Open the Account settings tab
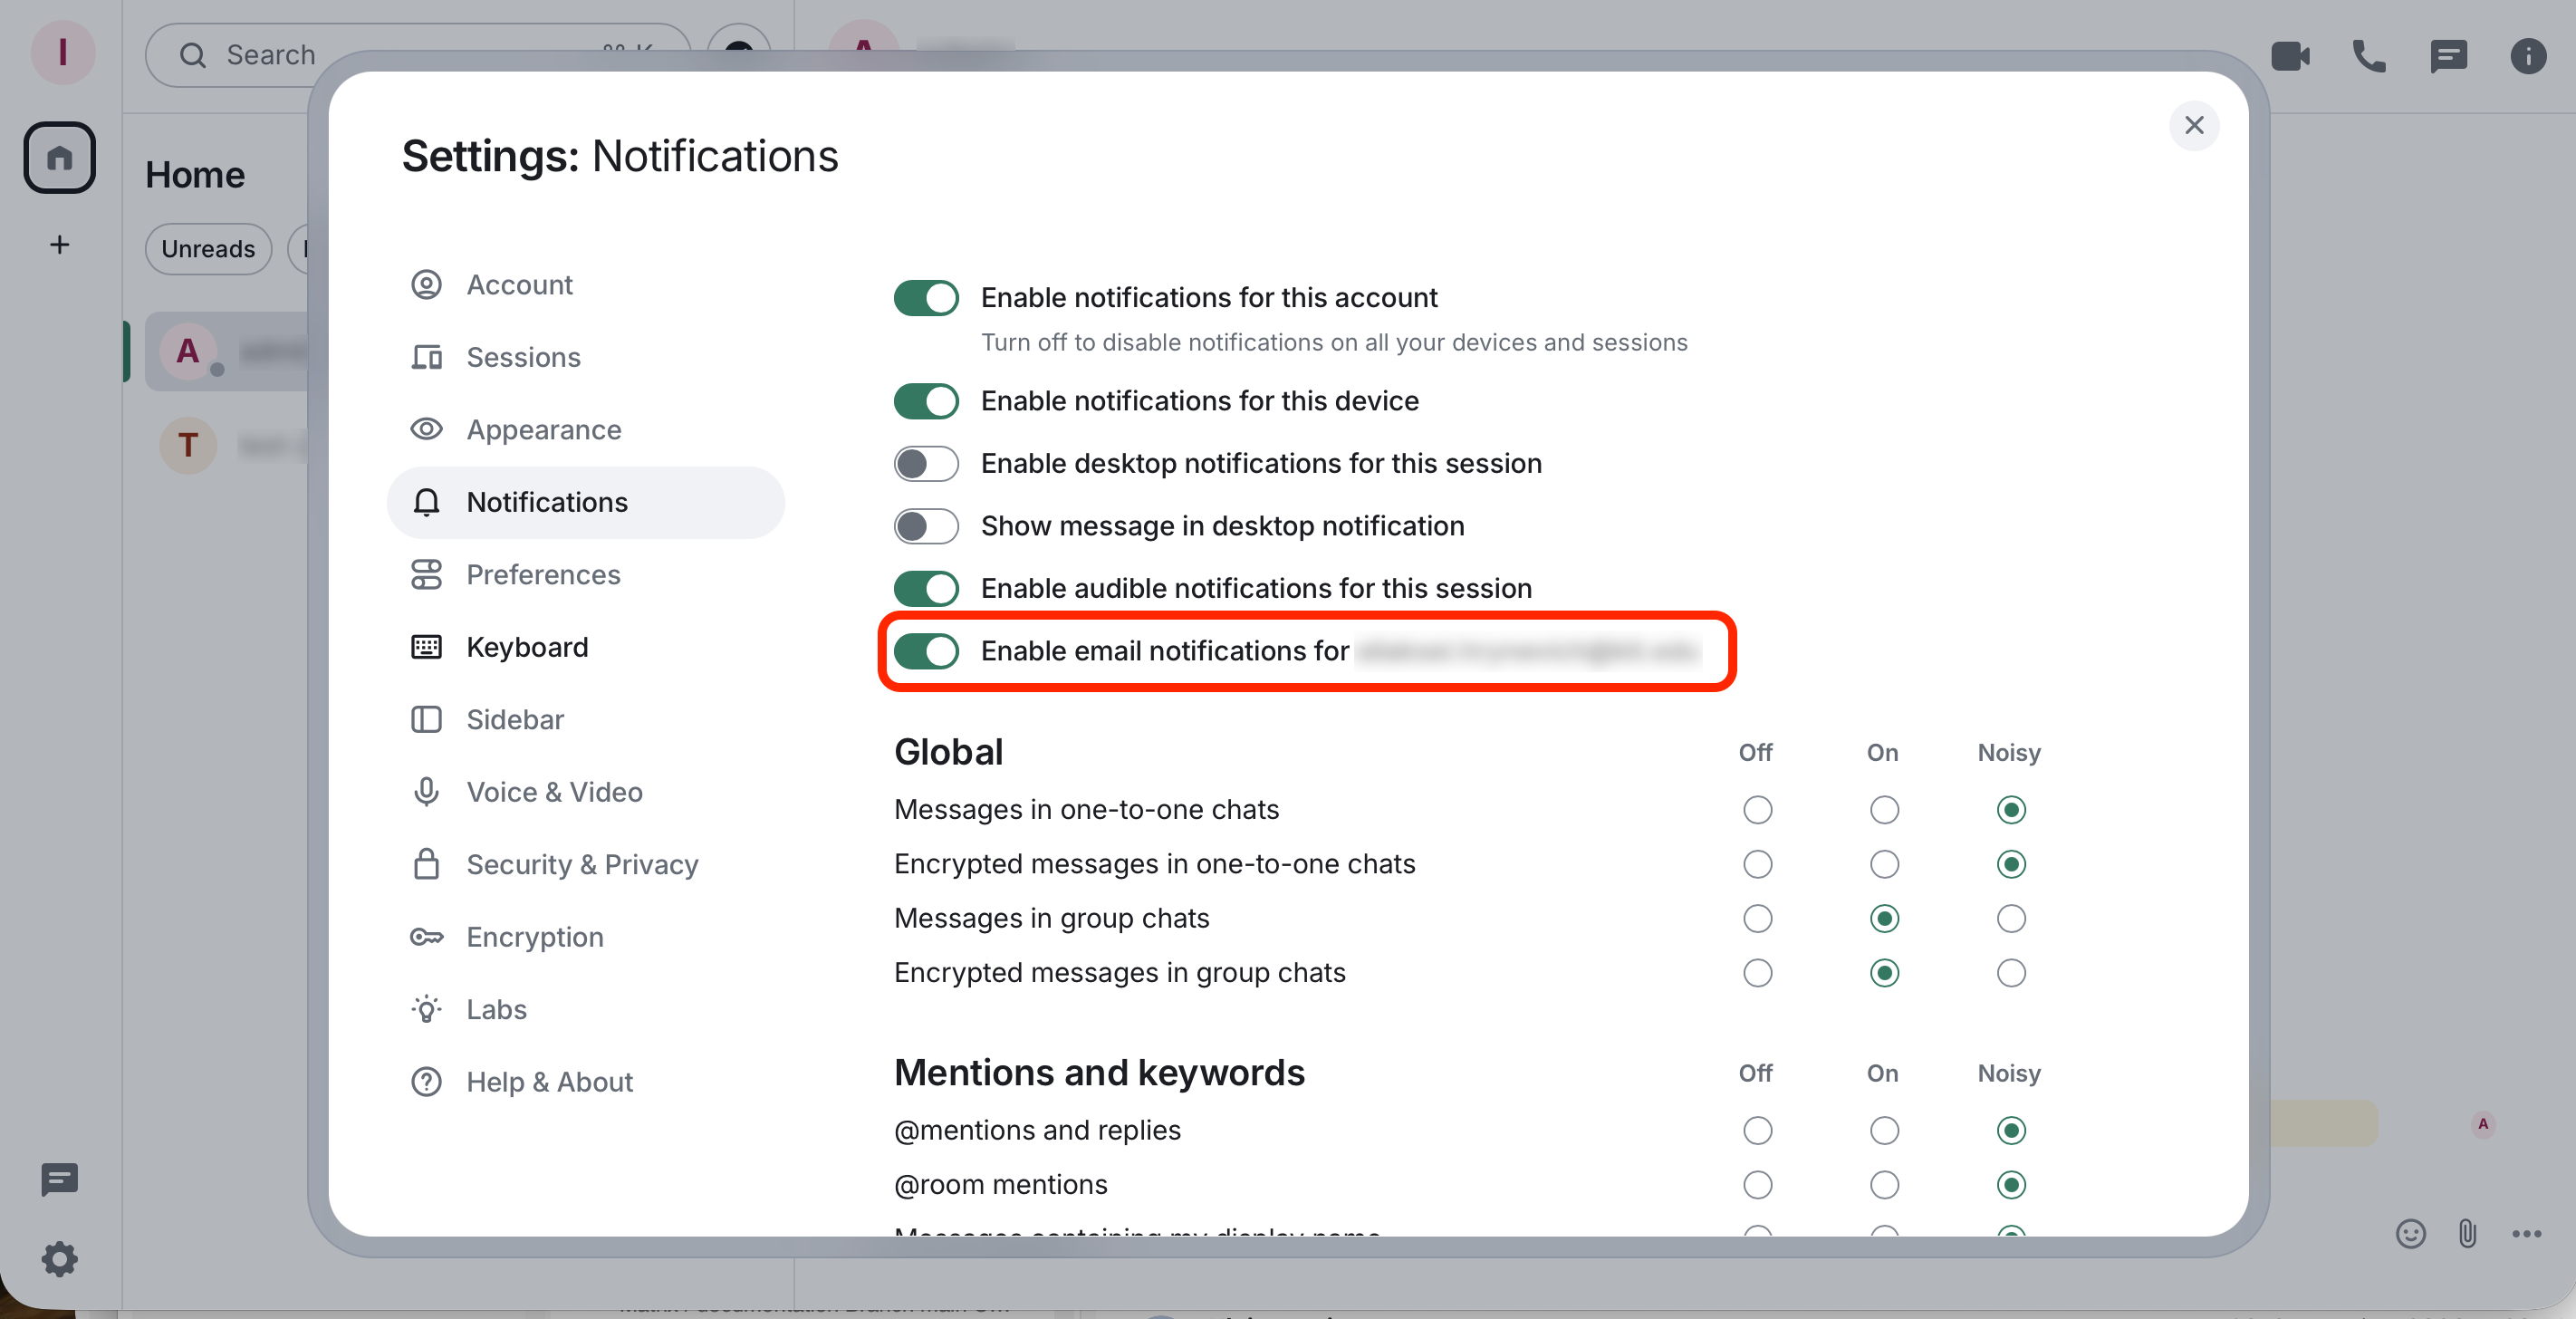Image resolution: width=2576 pixels, height=1319 pixels. (585, 285)
